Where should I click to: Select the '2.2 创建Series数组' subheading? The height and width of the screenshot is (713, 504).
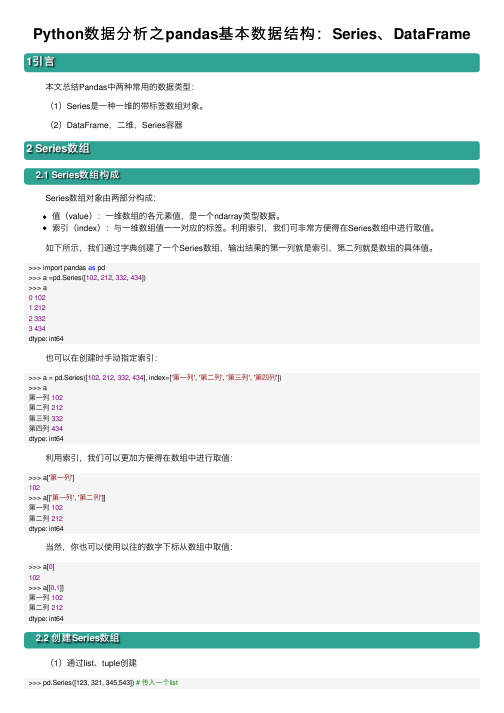(x=252, y=640)
